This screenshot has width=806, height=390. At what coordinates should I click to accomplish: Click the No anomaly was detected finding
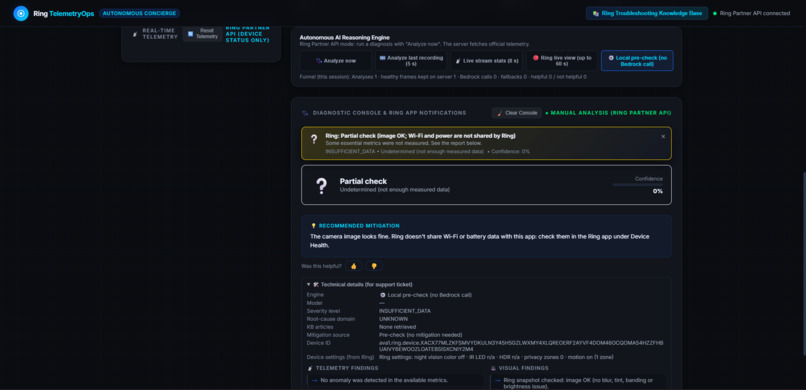click(395, 380)
